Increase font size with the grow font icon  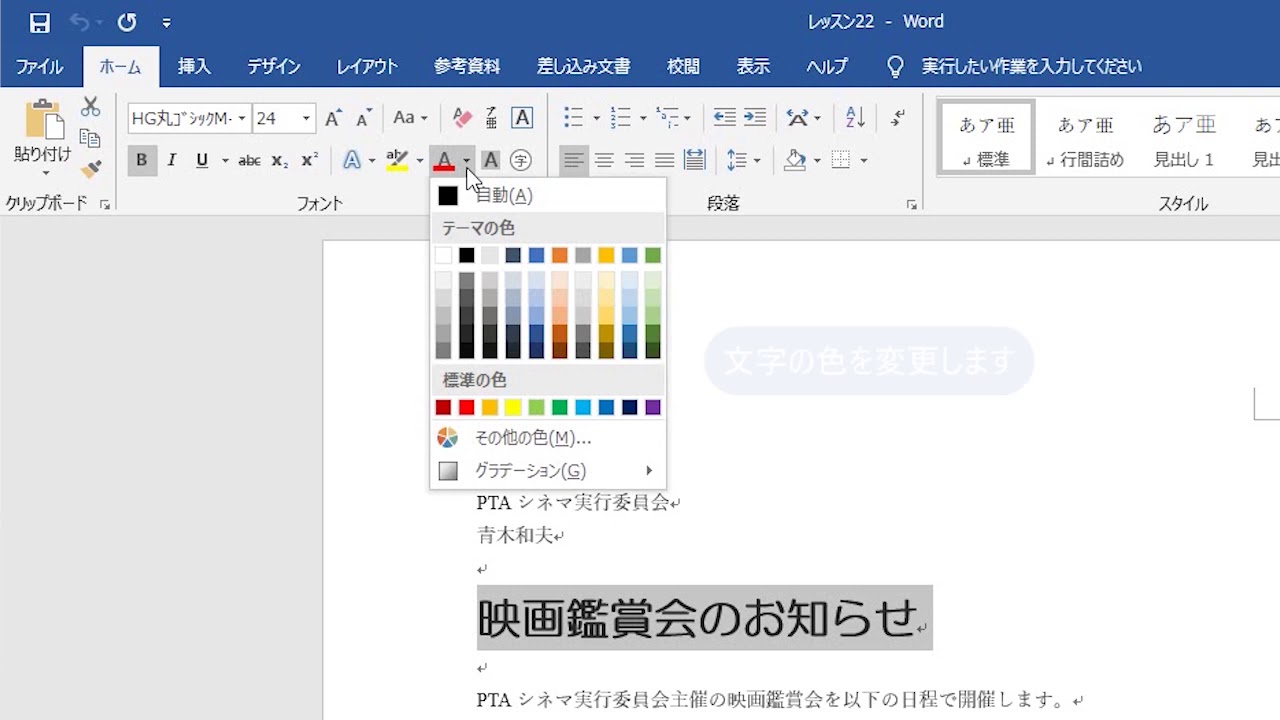pyautogui.click(x=334, y=118)
